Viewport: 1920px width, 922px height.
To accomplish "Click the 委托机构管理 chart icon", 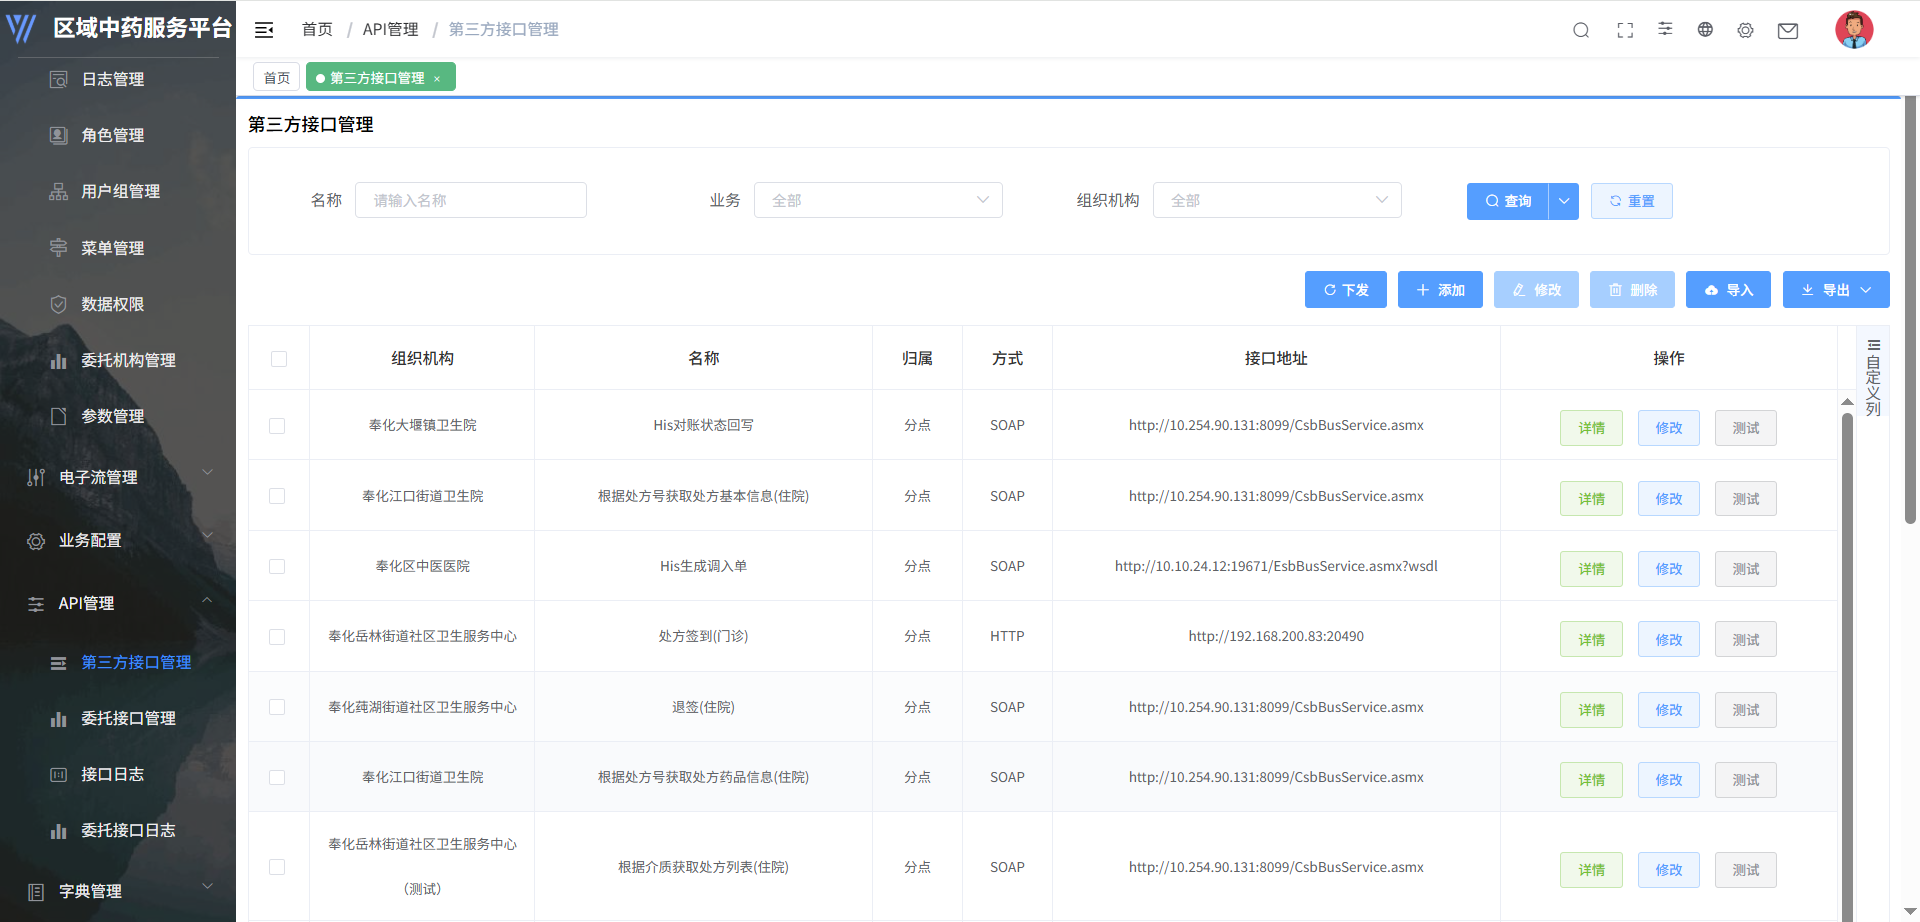I will tap(59, 360).
